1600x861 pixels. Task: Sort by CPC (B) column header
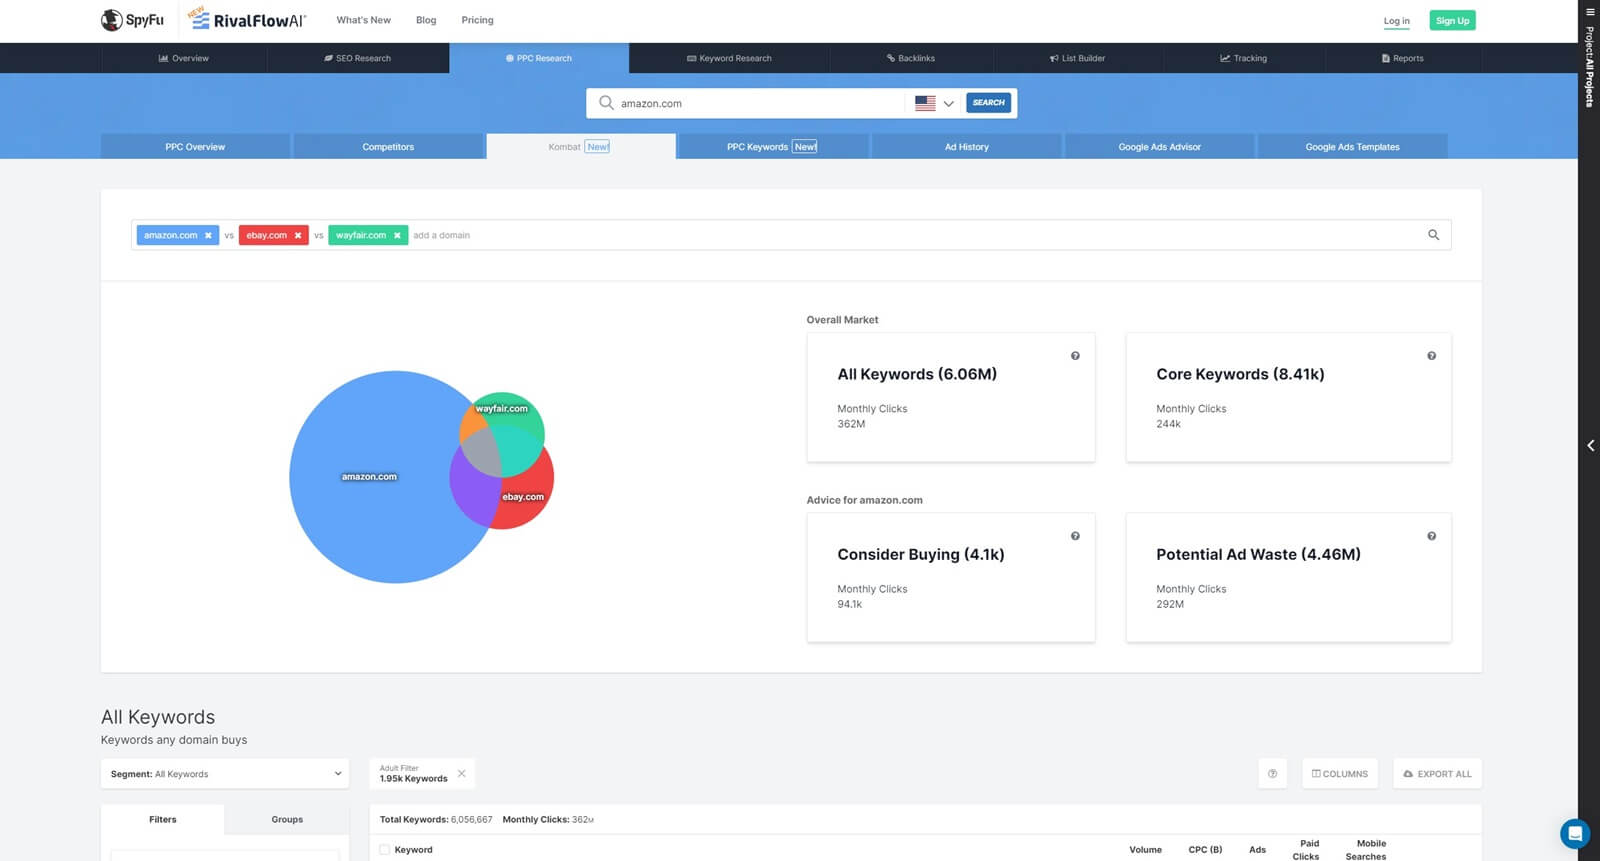[x=1205, y=850]
